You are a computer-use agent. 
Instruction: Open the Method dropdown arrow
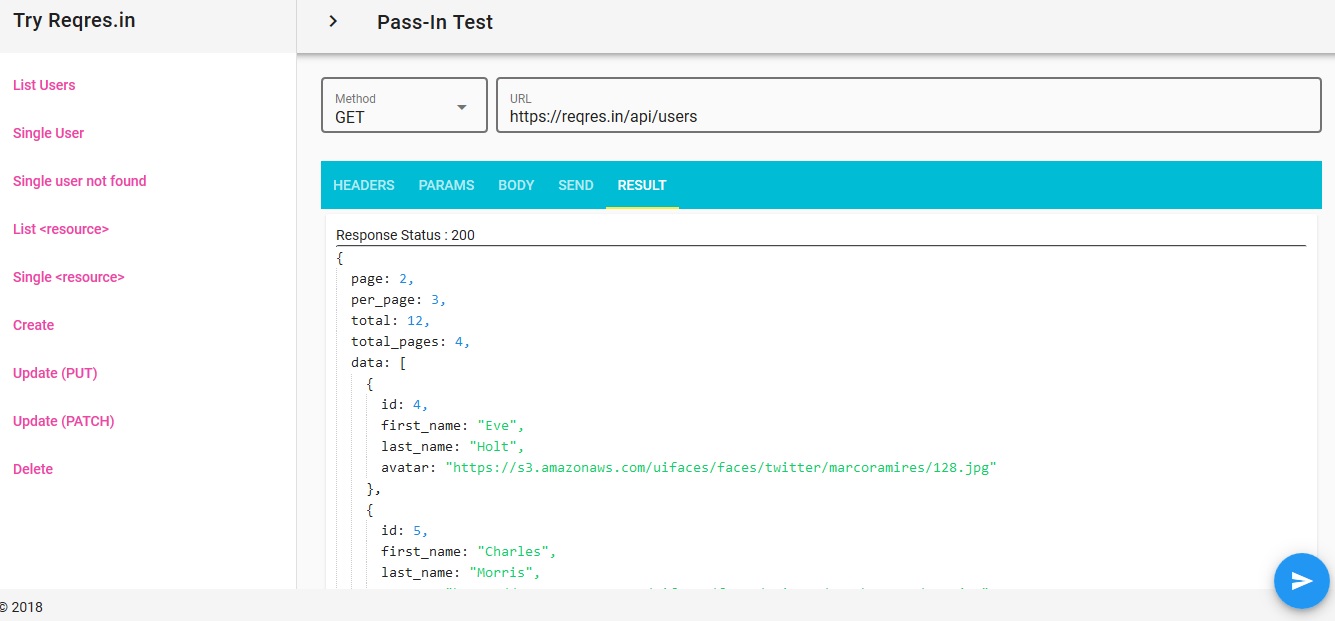[x=462, y=107]
